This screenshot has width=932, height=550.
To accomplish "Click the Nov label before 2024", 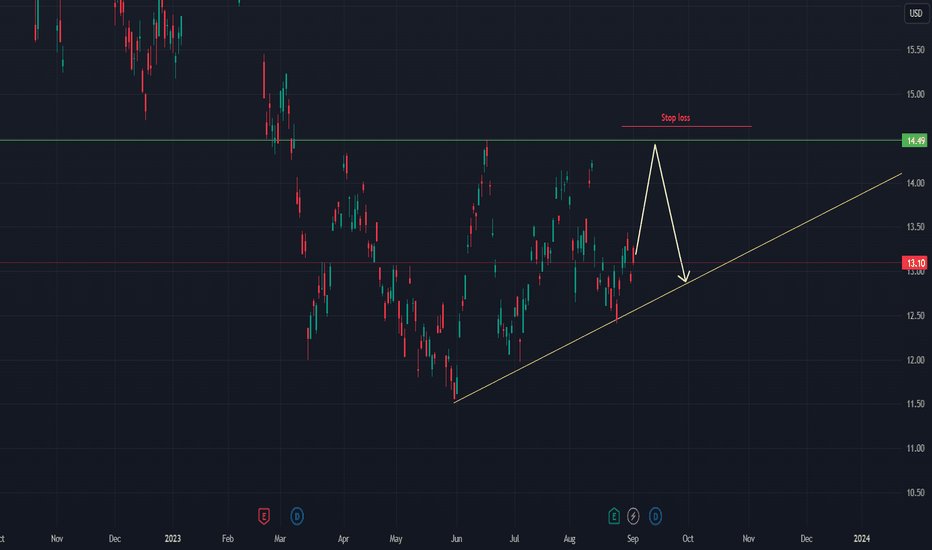I will (748, 538).
